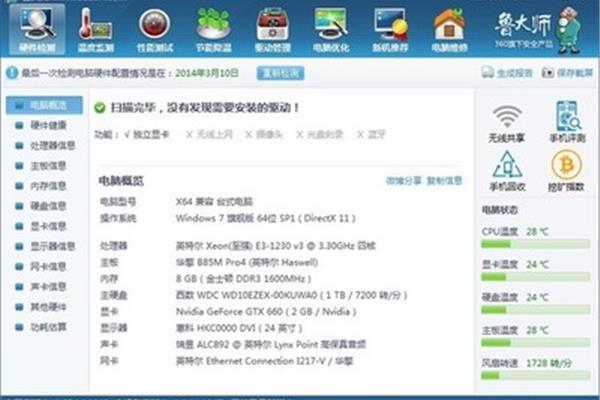Click the Xeon E3-1230 v3 processor row
This screenshot has height=400, width=600.
[x=238, y=246]
